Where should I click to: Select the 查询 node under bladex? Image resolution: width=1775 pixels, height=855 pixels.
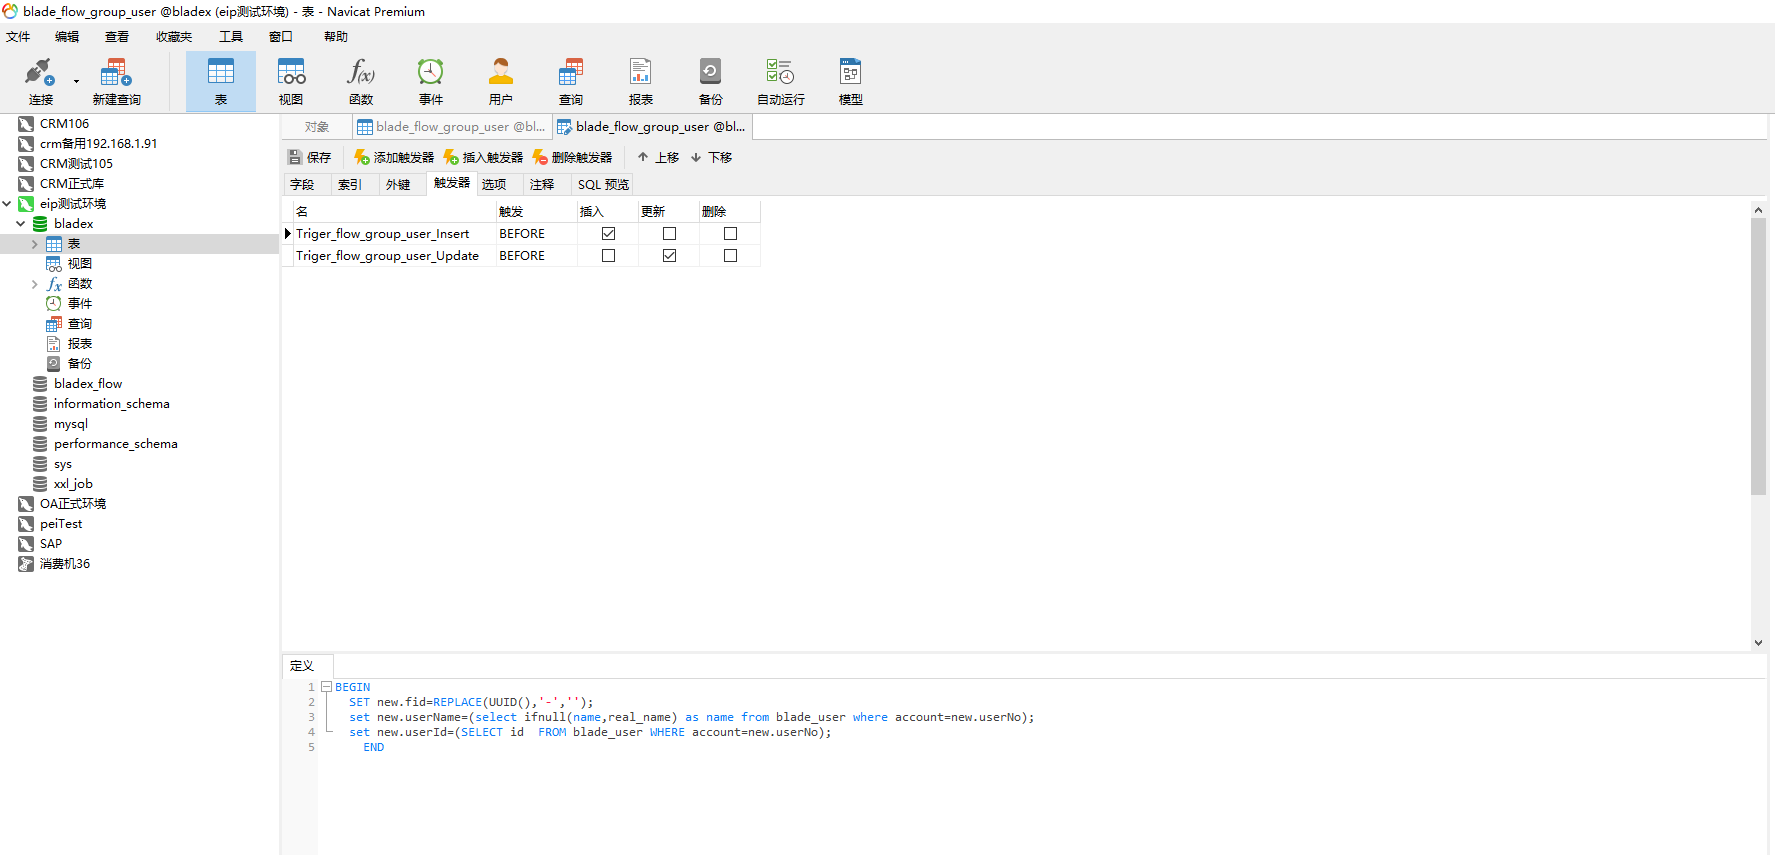point(80,323)
